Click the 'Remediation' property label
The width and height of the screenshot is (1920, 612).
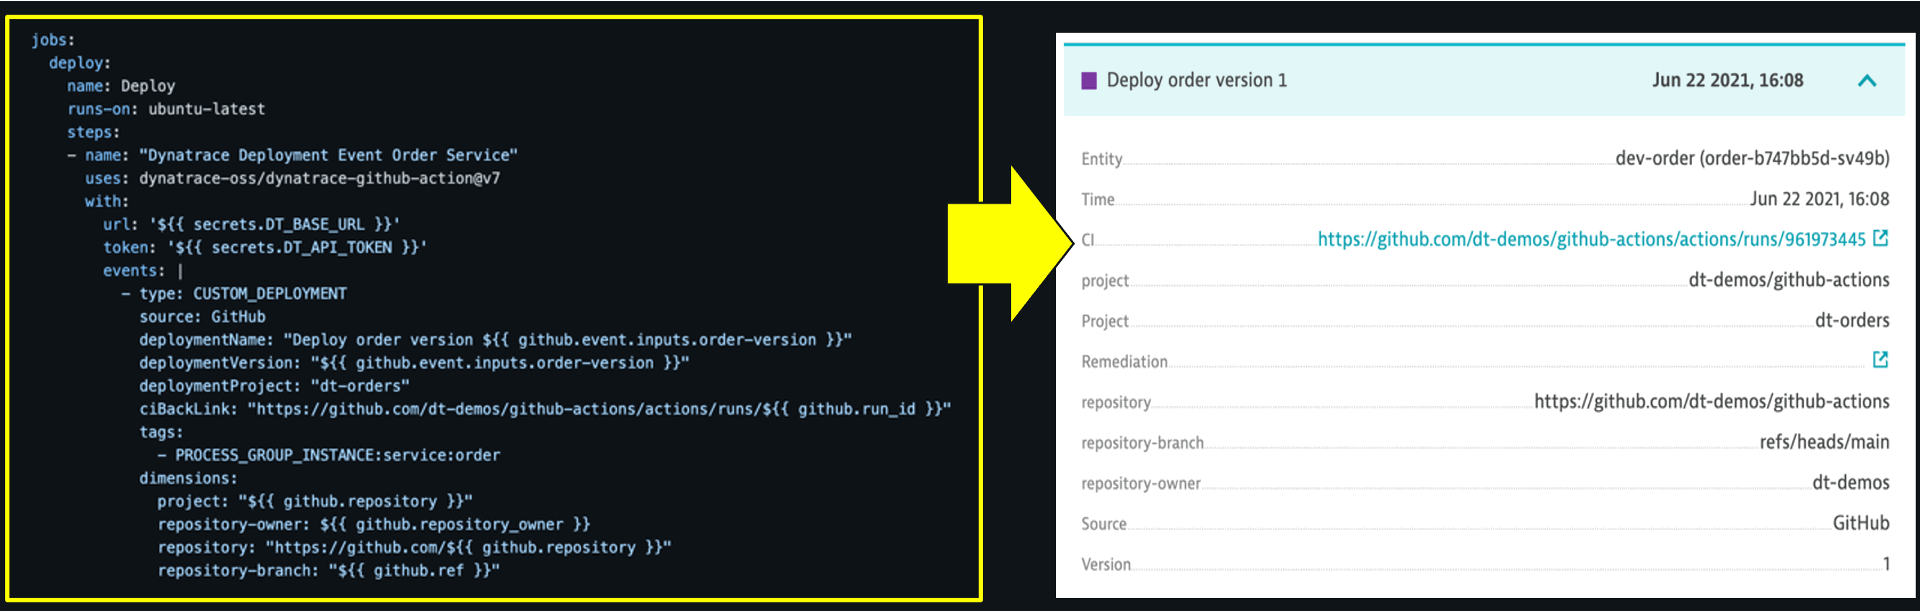click(1124, 362)
